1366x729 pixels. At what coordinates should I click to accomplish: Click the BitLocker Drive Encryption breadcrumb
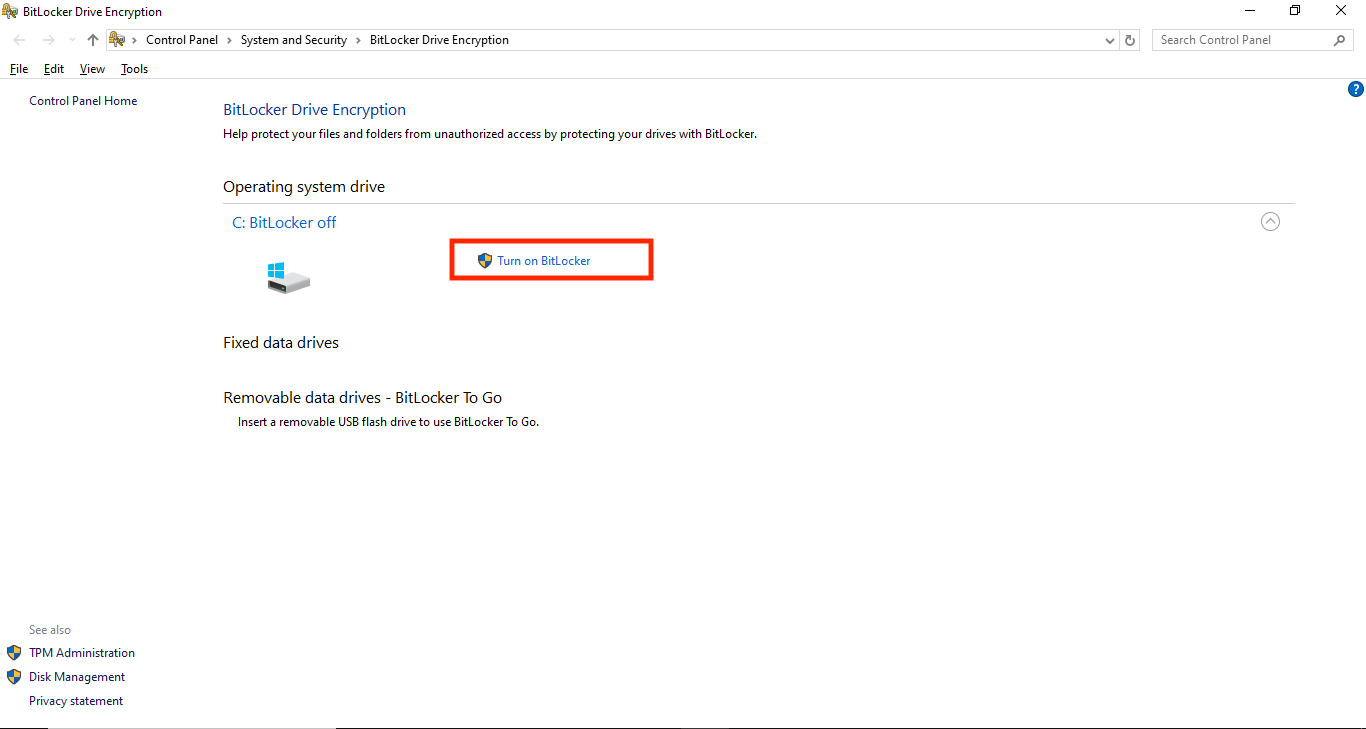[439, 40]
